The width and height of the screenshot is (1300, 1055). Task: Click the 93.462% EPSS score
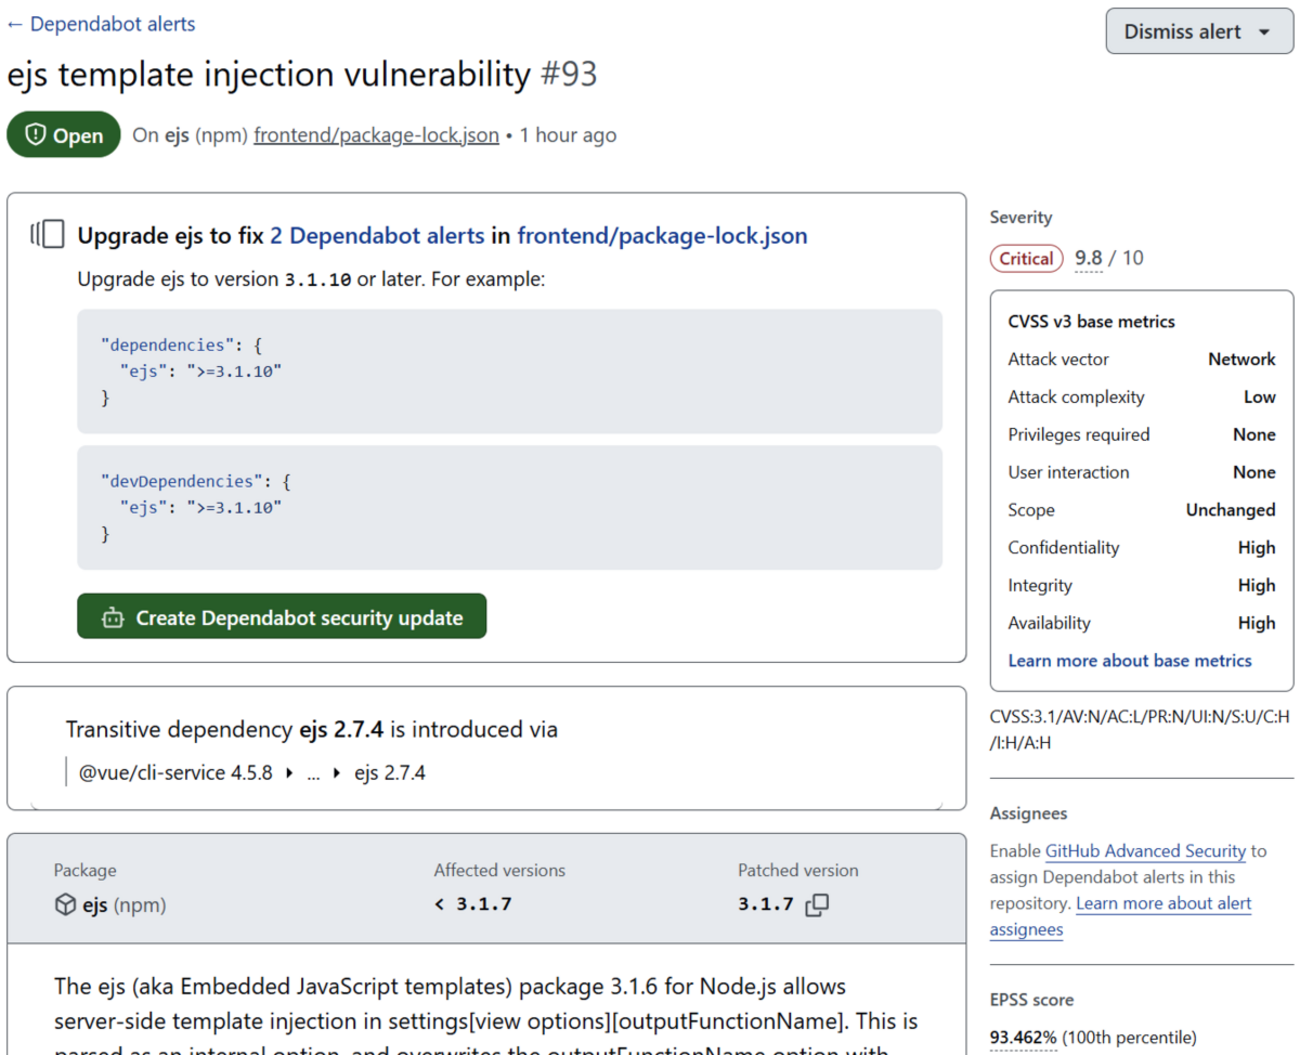1023,1037
